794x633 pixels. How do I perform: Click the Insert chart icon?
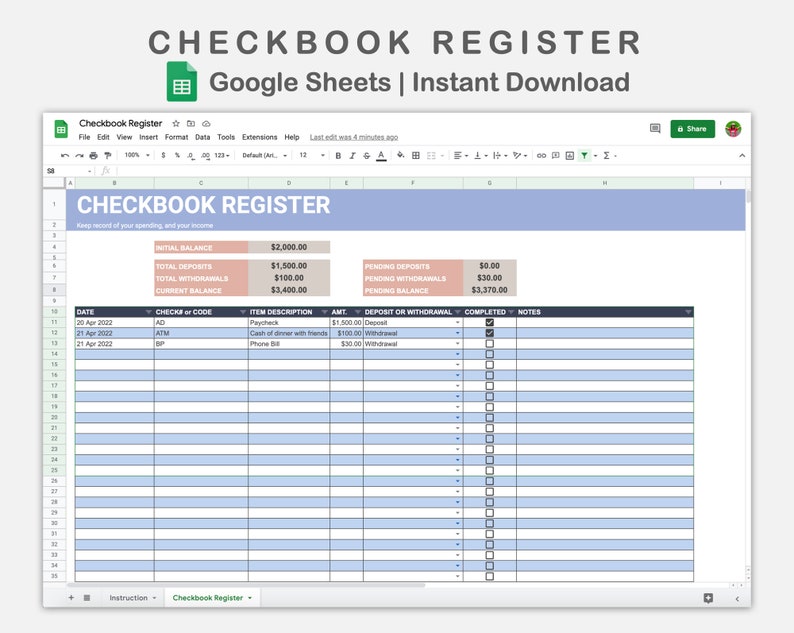(570, 155)
